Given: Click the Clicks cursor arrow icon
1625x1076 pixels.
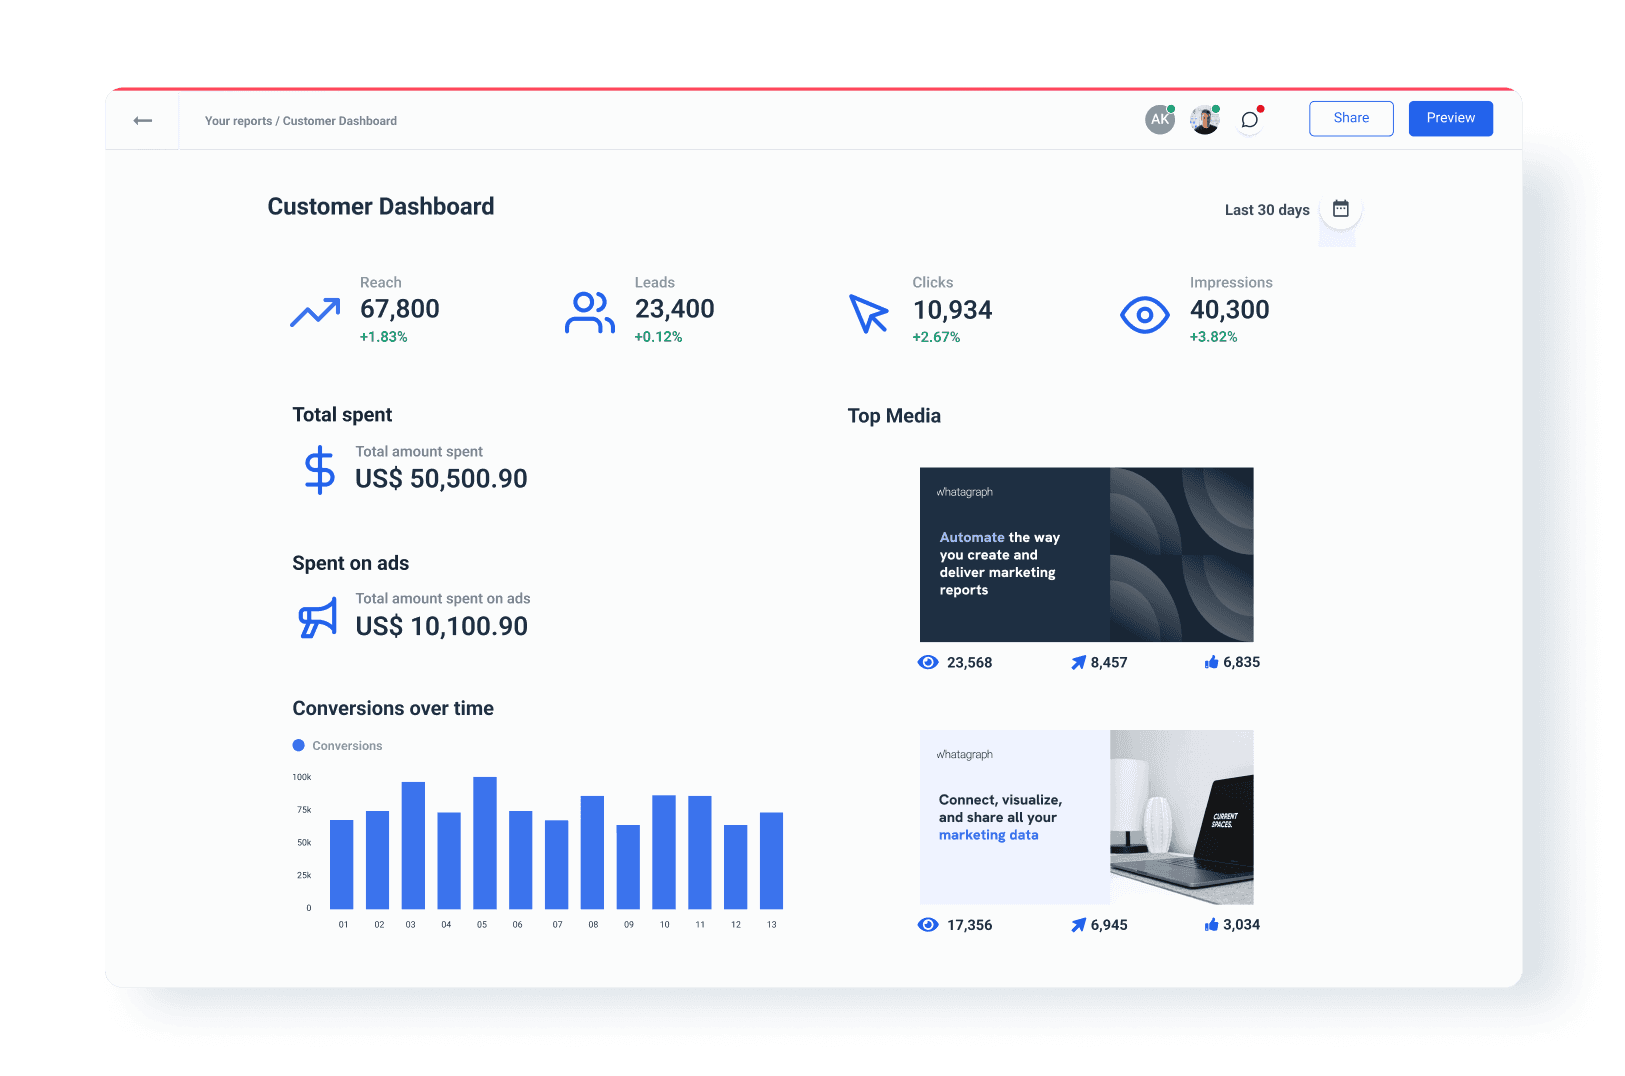Looking at the screenshot, I should 868,314.
